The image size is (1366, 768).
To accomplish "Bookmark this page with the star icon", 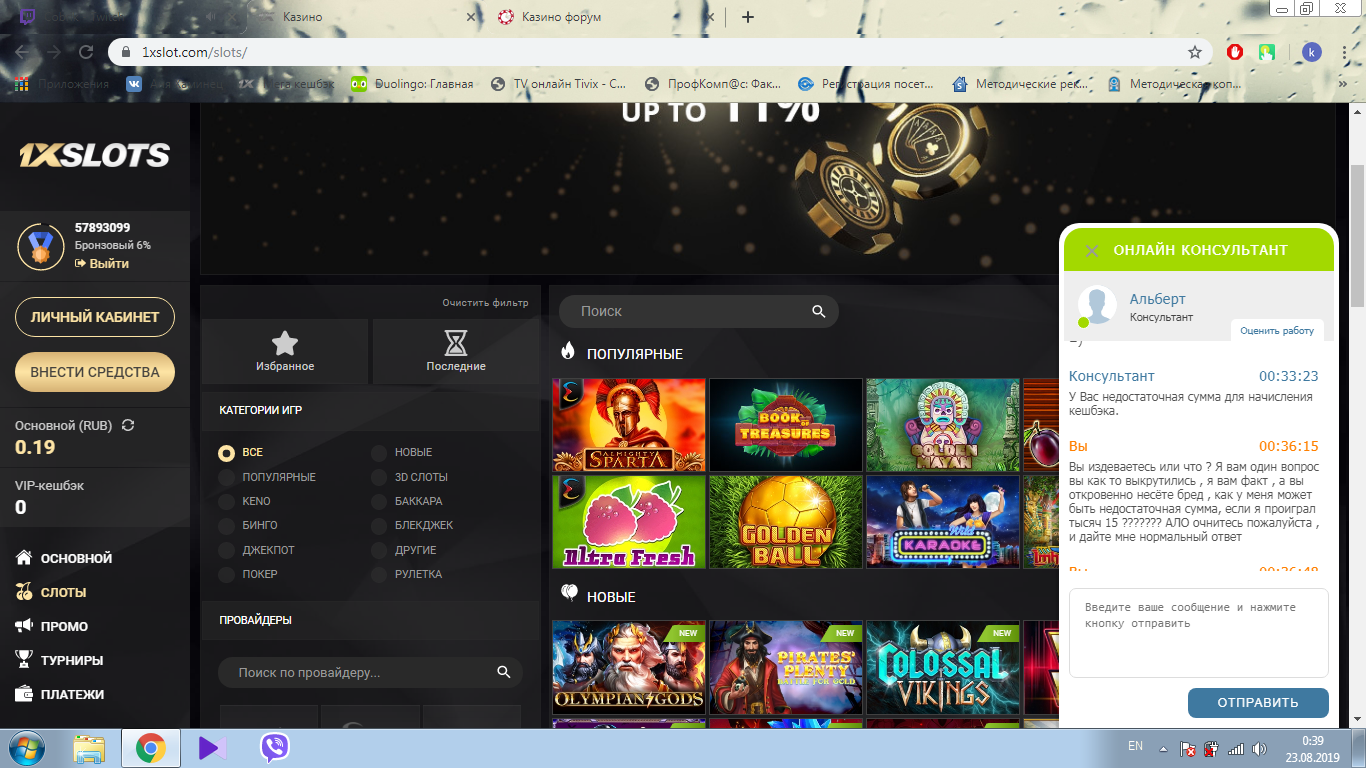I will click(1194, 52).
